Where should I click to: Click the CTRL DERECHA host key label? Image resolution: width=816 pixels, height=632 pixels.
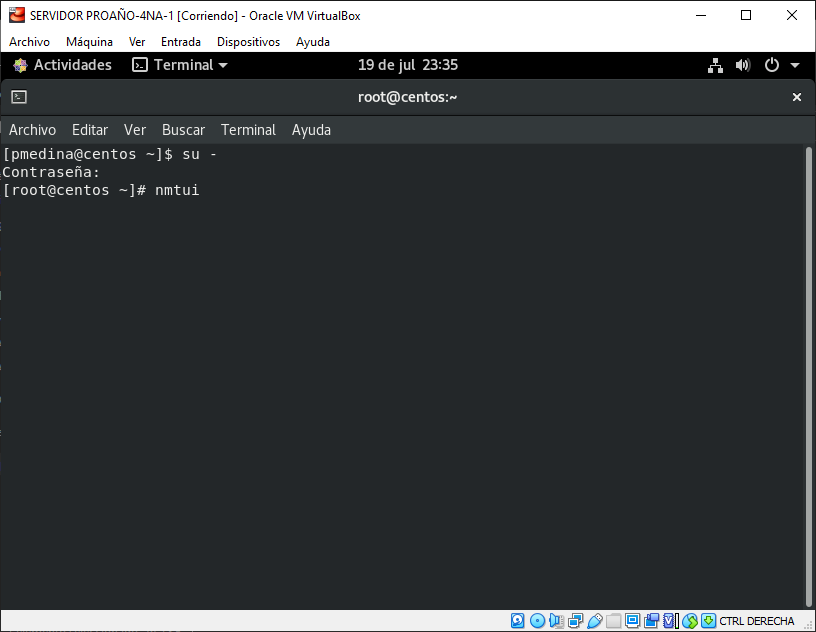click(757, 621)
